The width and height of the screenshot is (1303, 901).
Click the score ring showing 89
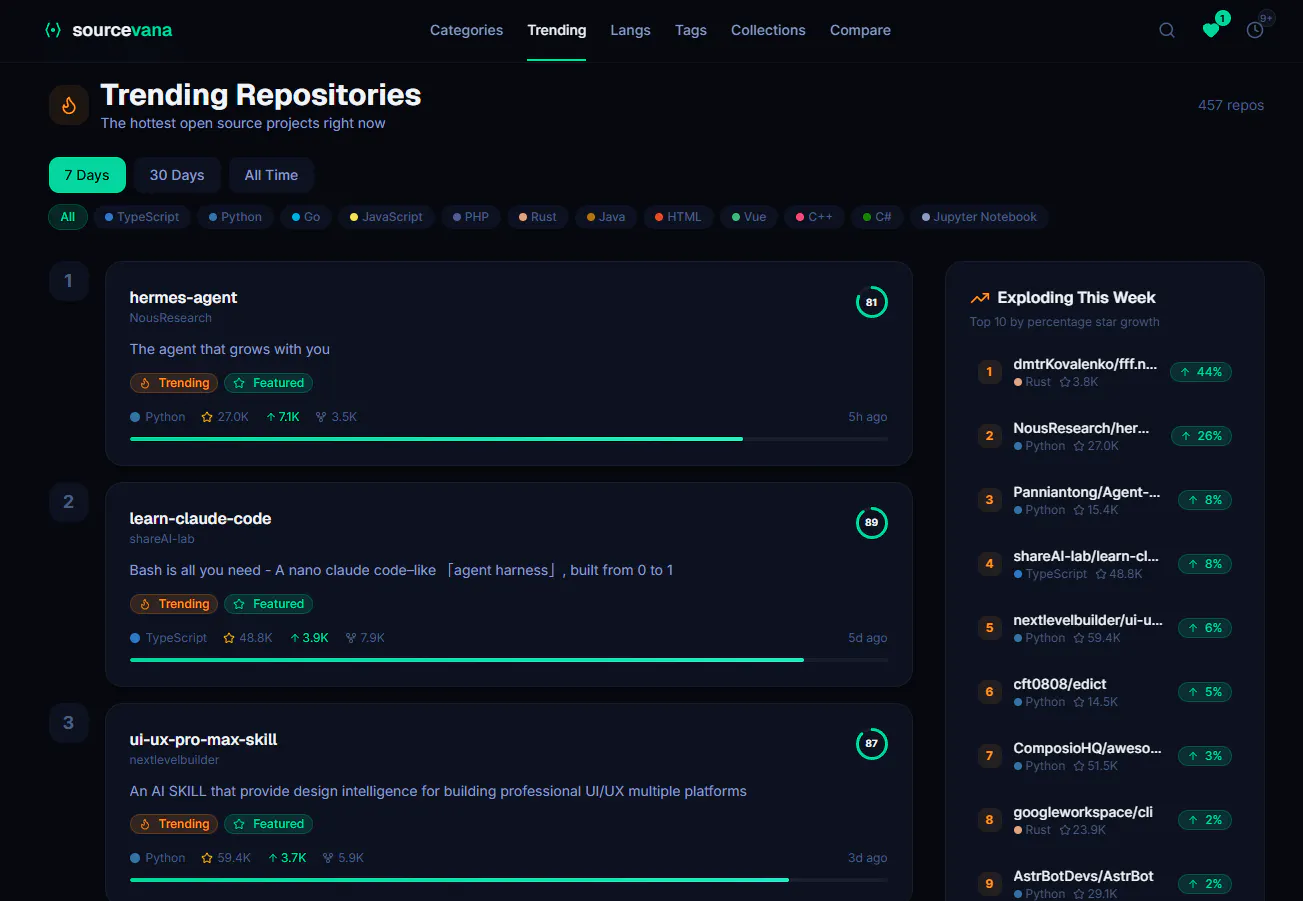point(871,523)
